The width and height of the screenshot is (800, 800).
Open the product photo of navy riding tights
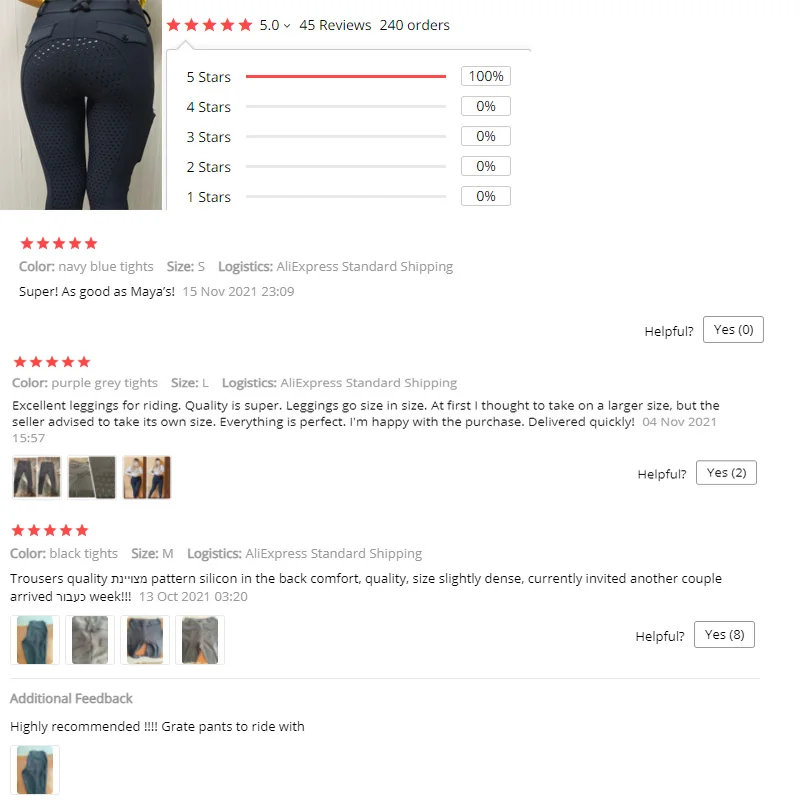[81, 105]
